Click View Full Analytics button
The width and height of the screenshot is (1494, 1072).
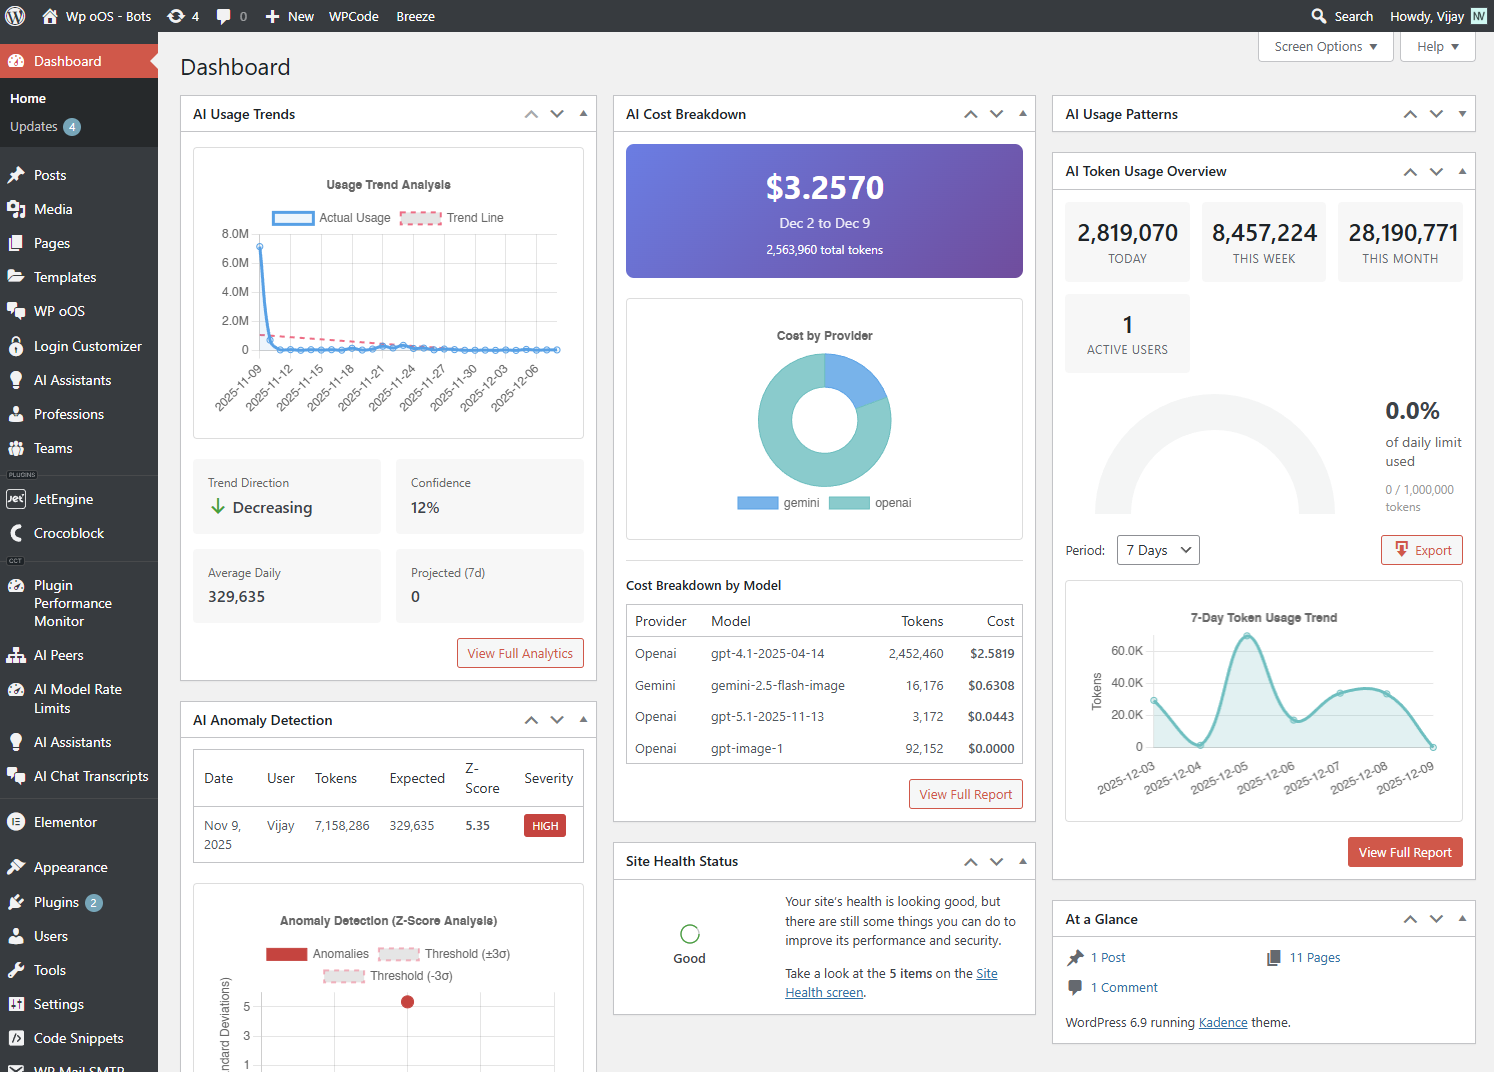[x=520, y=653]
